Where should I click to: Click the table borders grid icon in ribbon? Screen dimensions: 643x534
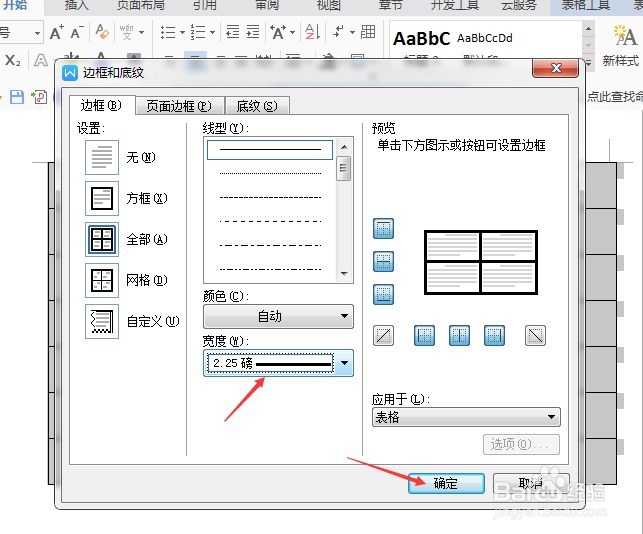tap(368, 32)
